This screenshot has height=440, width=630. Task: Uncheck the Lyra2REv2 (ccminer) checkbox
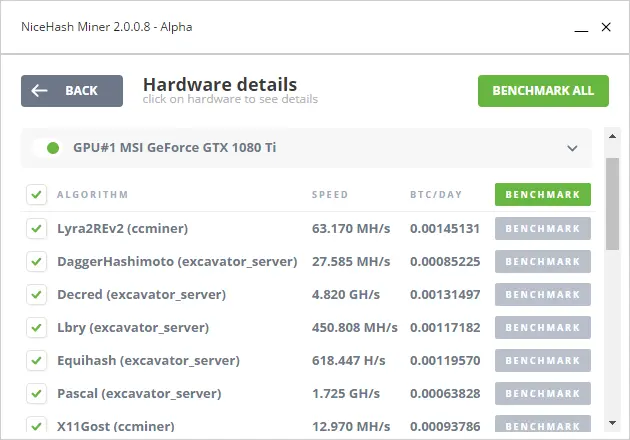coord(37,228)
